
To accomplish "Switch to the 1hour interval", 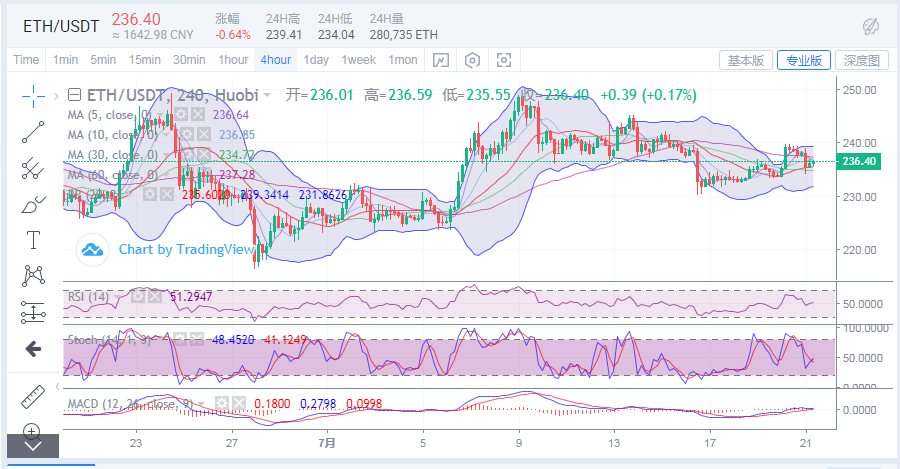I will point(233,60).
